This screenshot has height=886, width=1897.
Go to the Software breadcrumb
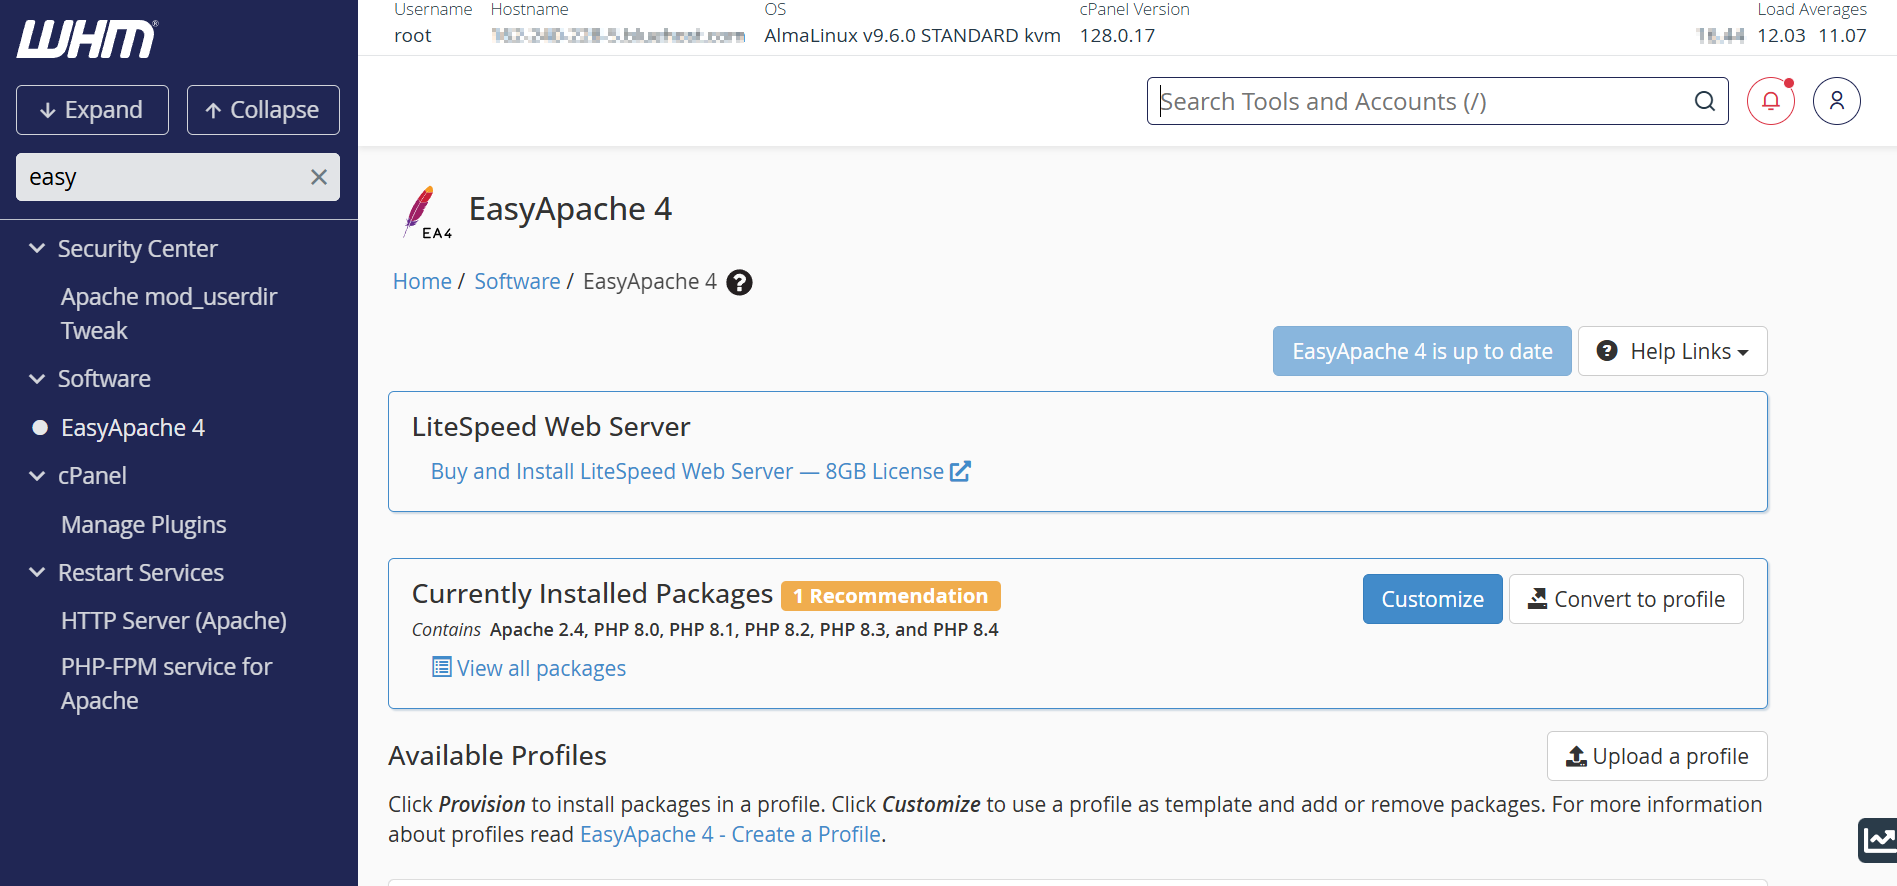point(517,282)
